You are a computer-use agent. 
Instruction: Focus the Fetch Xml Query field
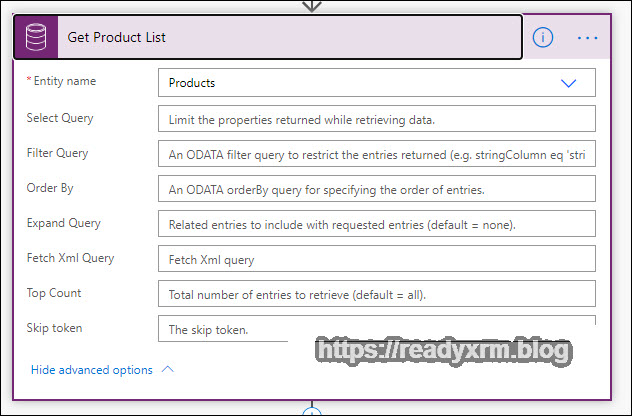tap(376, 259)
